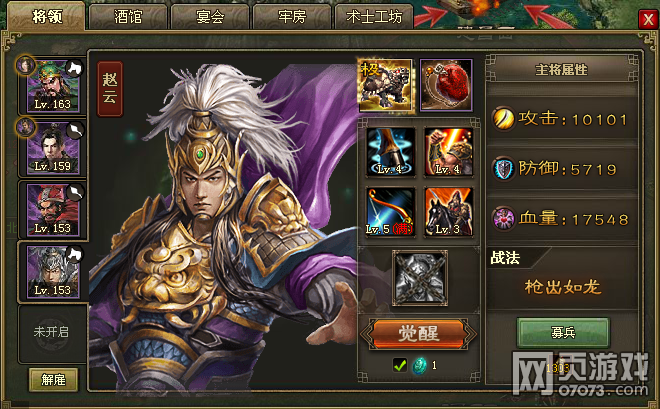Click the red gem pendant item icon
Screen dimensions: 660x409
click(x=446, y=86)
